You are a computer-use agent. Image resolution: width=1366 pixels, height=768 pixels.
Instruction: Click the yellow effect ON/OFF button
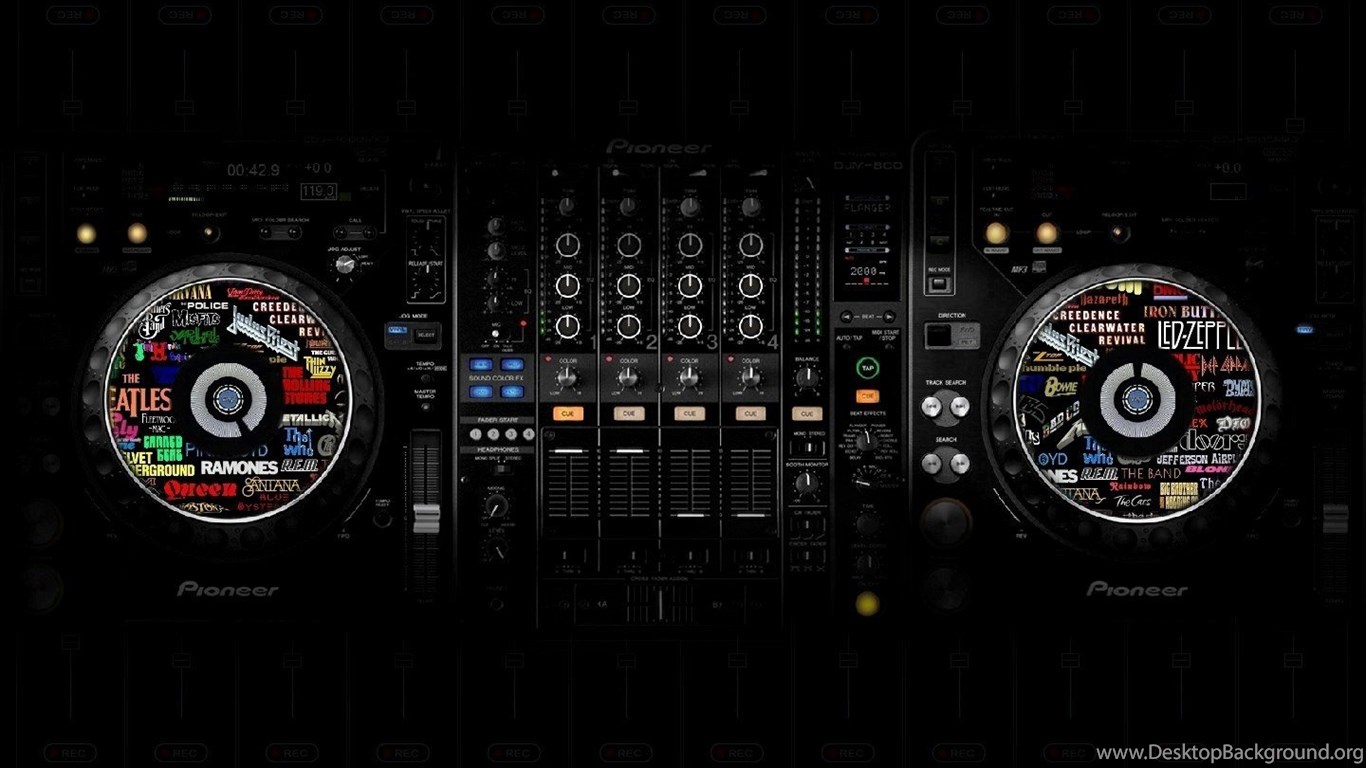pos(867,603)
